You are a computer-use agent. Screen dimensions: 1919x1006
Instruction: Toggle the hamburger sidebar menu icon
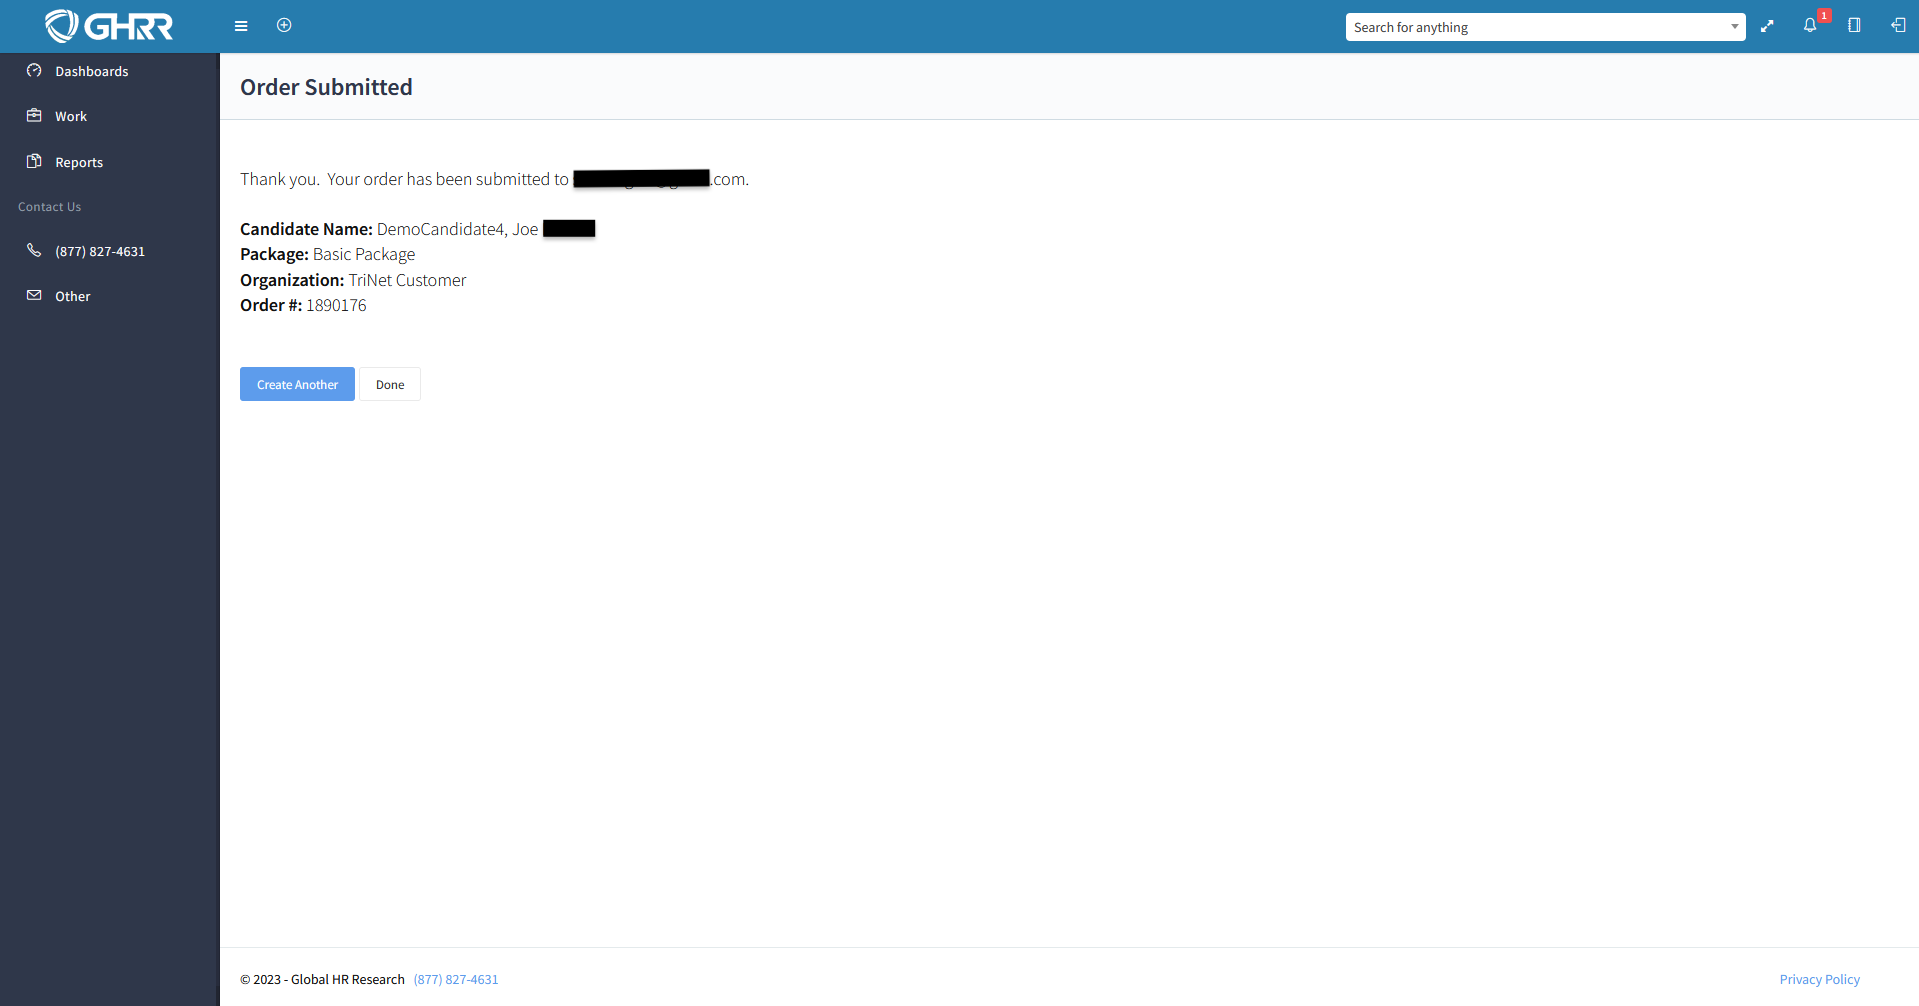click(241, 26)
